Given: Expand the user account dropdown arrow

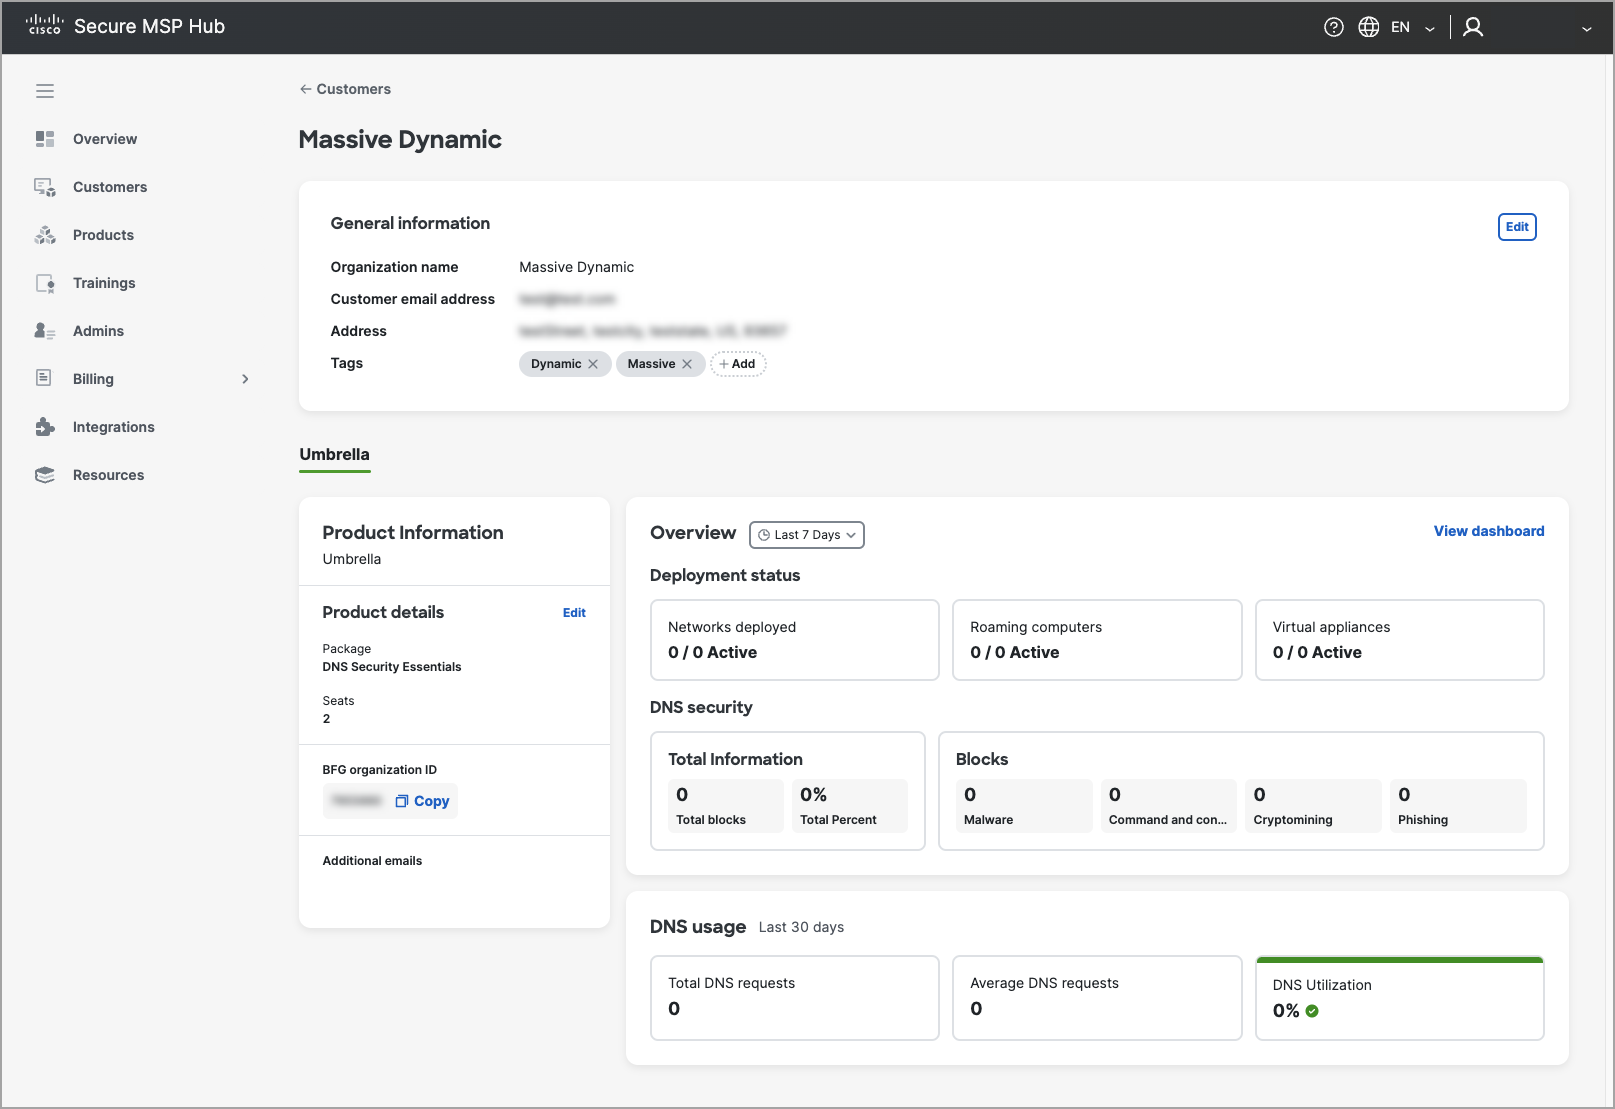Looking at the screenshot, I should click(x=1586, y=28).
